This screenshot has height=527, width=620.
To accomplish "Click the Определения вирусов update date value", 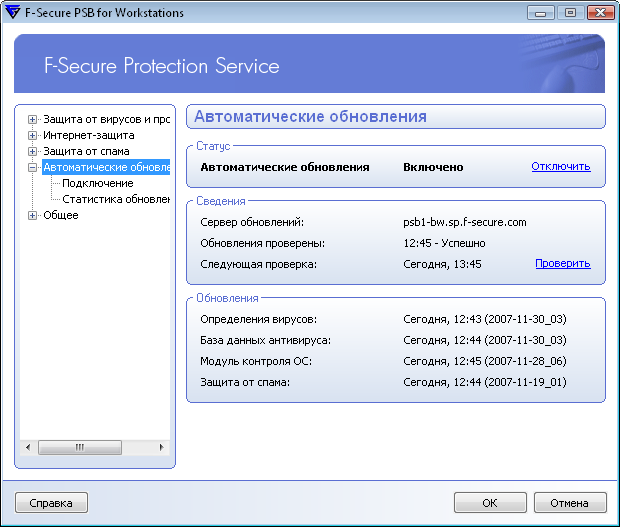I will (x=485, y=319).
